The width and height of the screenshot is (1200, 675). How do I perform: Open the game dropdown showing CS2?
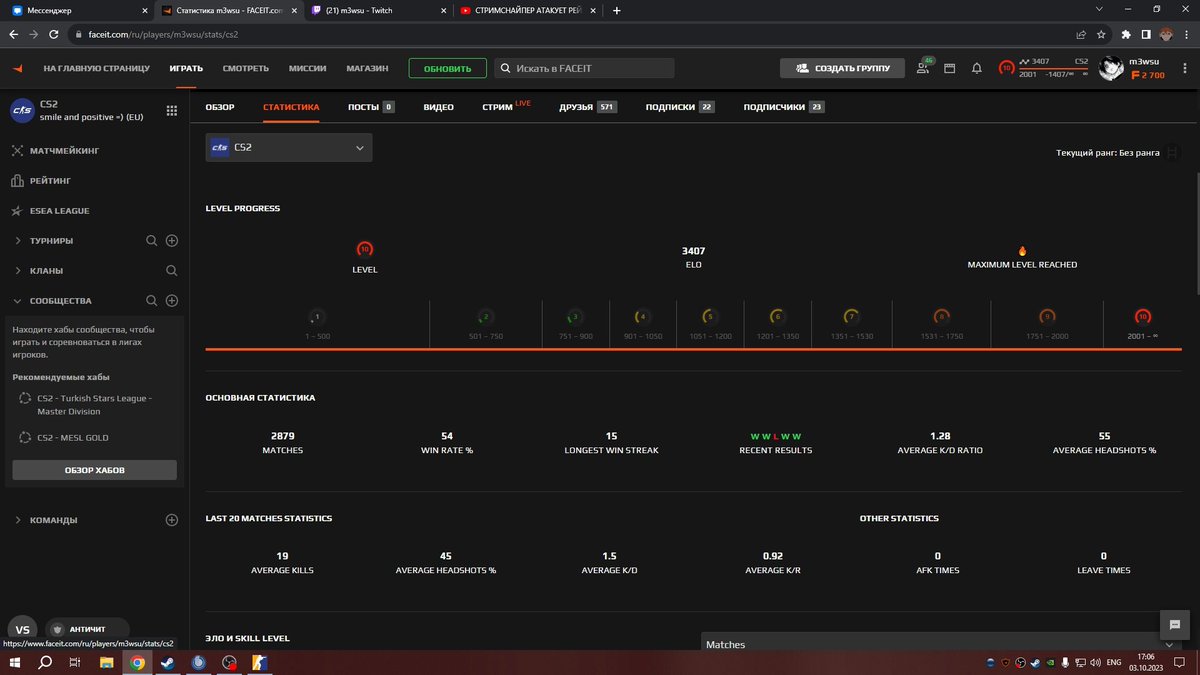pos(289,147)
